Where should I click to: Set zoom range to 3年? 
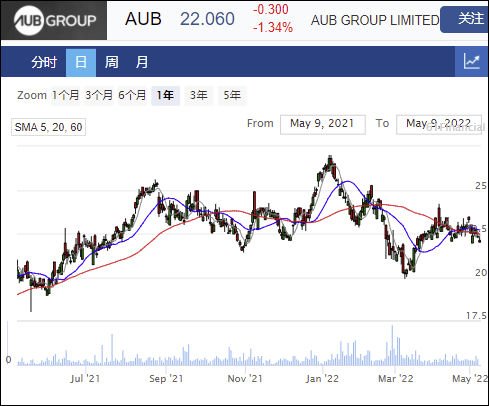tap(199, 95)
